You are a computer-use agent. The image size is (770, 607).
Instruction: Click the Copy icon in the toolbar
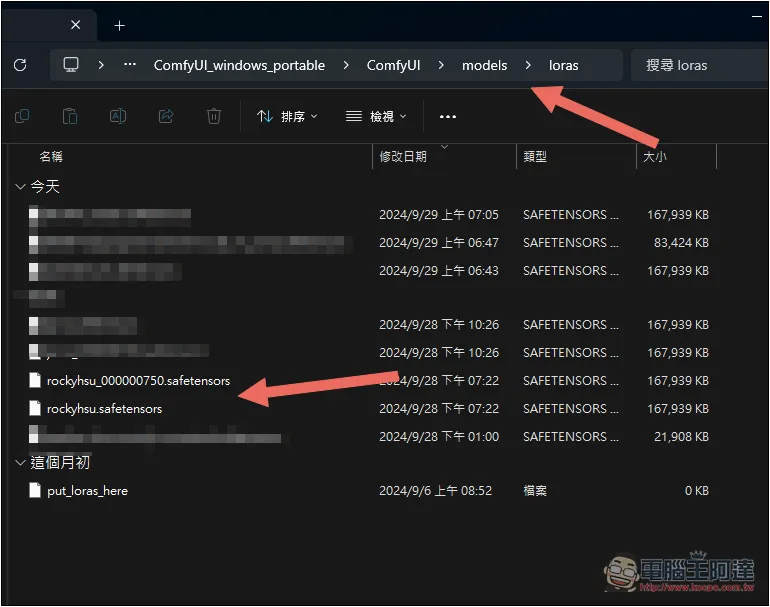point(22,116)
